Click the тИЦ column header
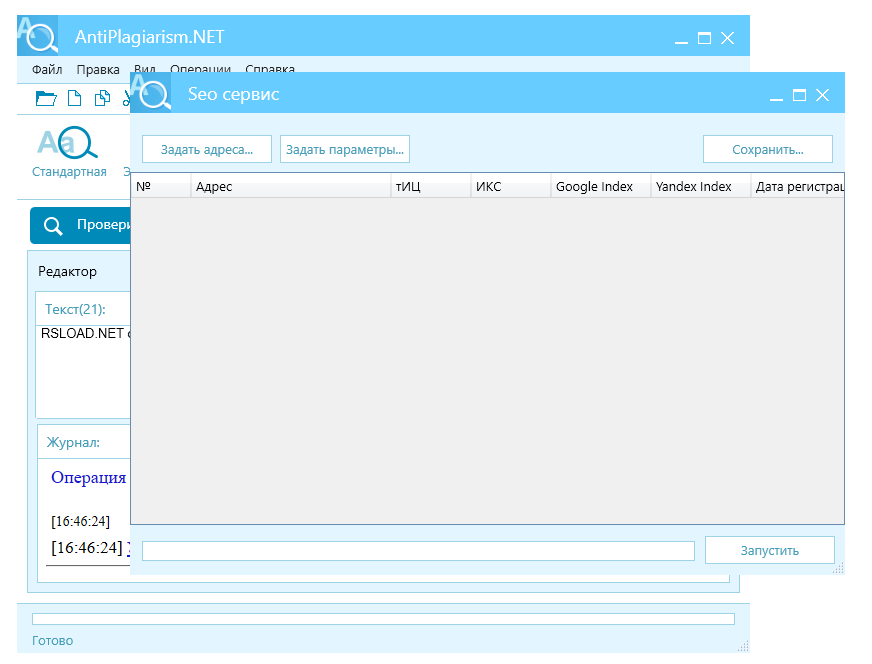872x664 pixels. click(x=431, y=186)
